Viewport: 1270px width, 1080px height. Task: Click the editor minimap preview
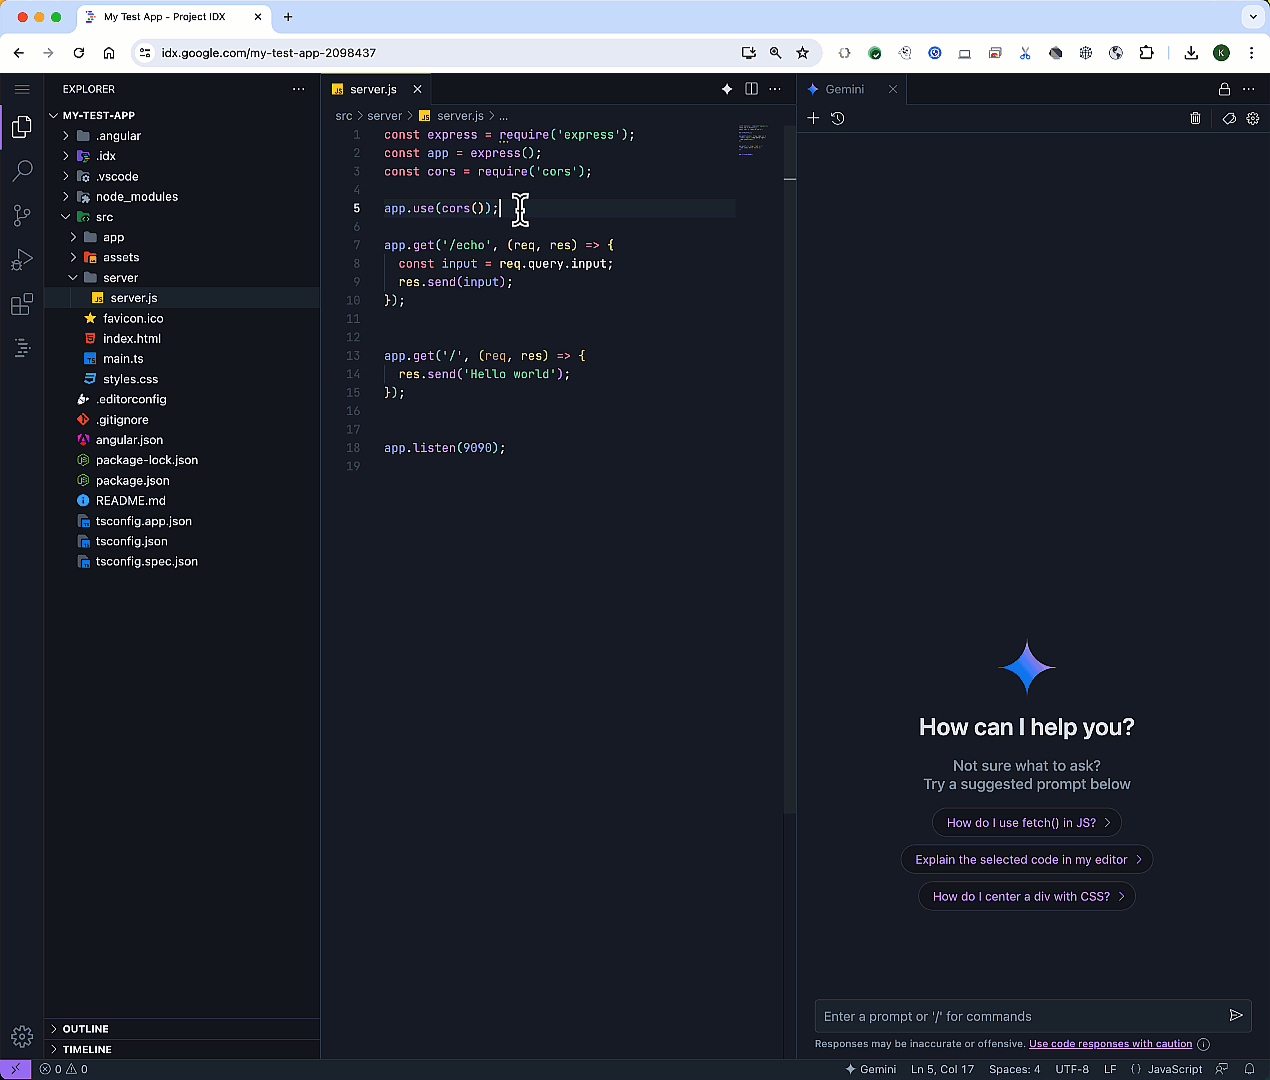tap(752, 140)
